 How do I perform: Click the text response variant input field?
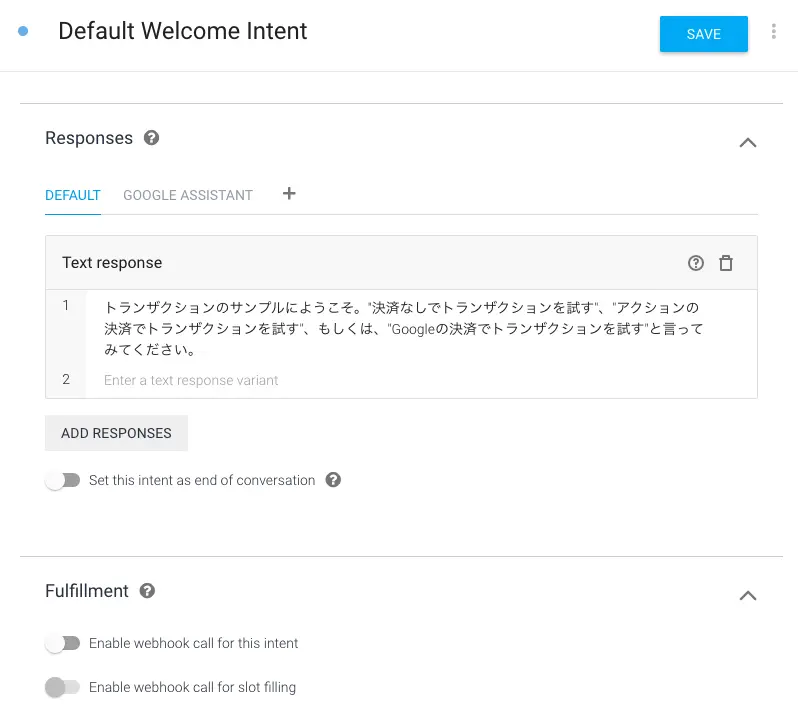421,380
